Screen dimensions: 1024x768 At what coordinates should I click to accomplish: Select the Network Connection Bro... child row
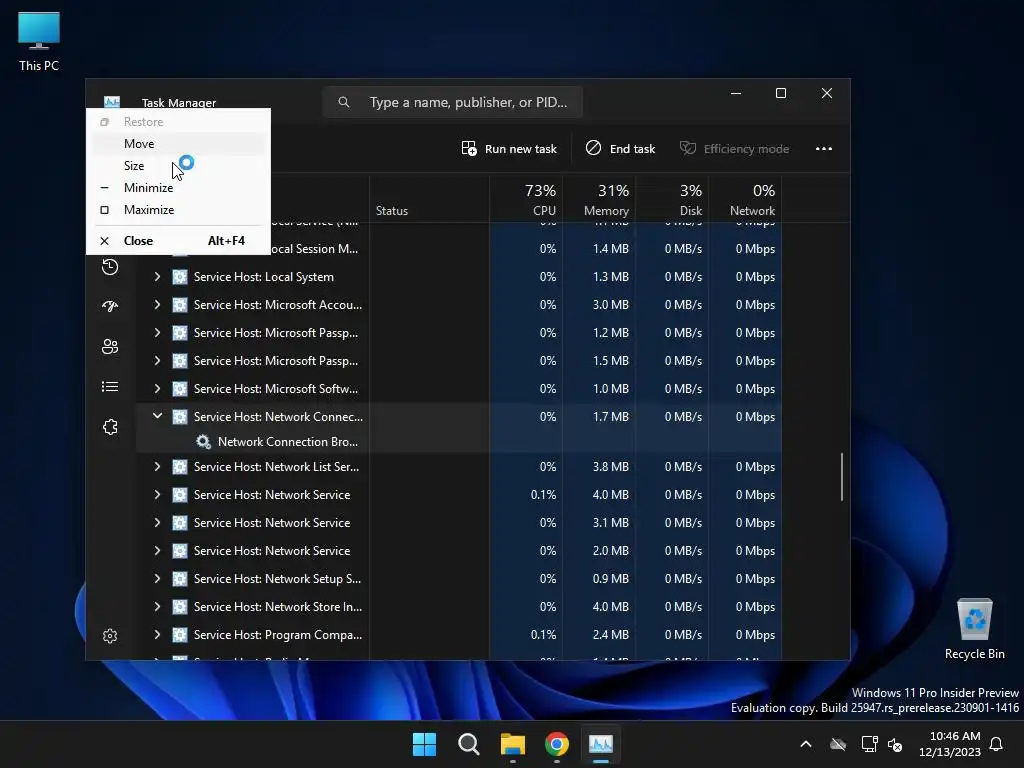[x=458, y=442]
